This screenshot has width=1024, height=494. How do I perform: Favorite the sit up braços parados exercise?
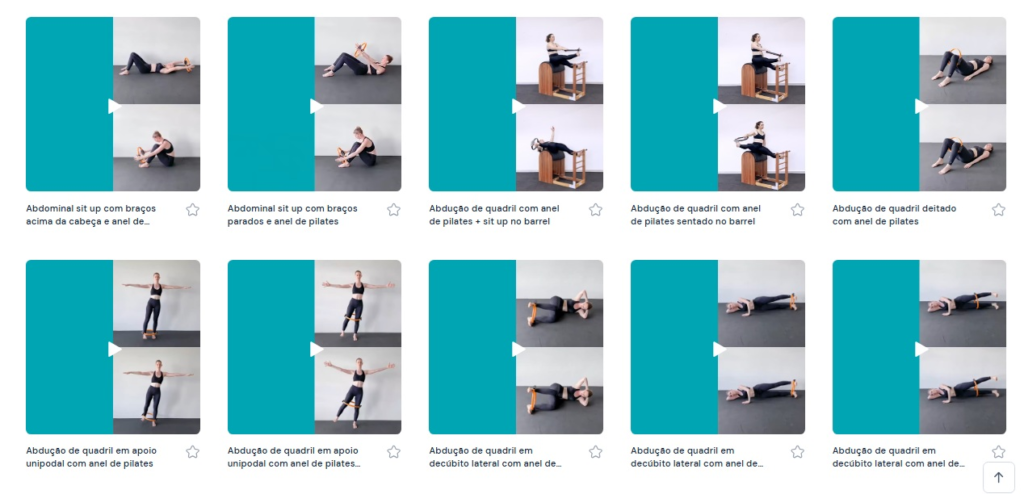[x=393, y=210]
